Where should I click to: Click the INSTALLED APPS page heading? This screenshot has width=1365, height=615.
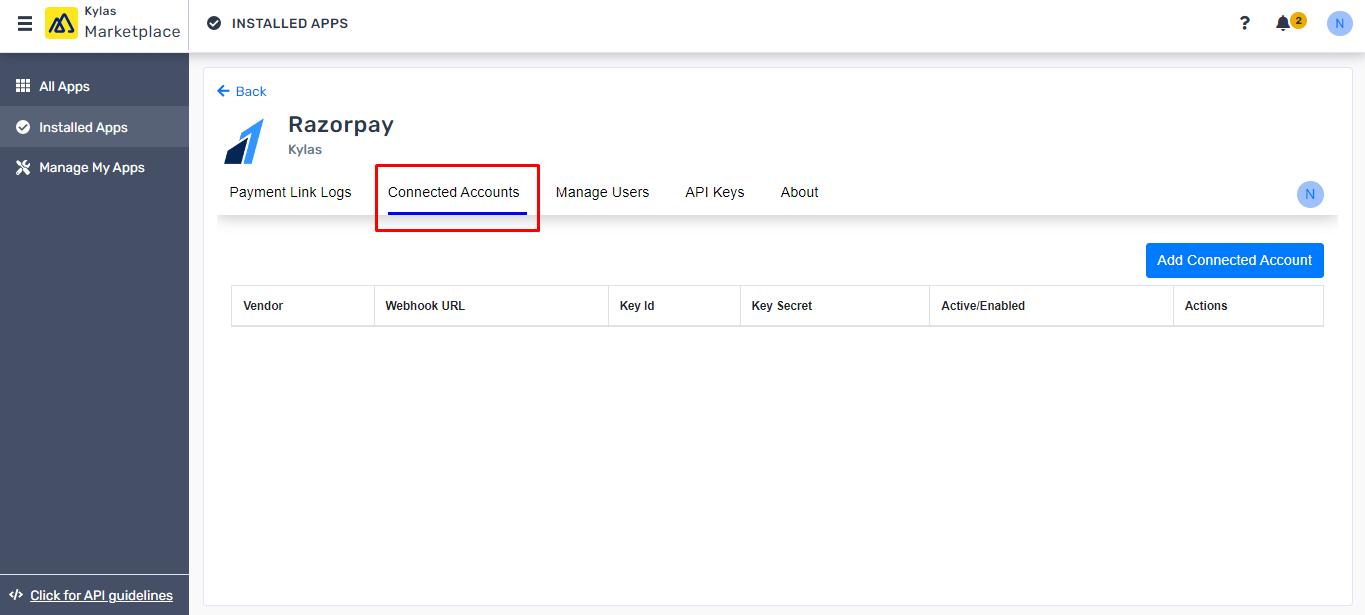point(290,23)
